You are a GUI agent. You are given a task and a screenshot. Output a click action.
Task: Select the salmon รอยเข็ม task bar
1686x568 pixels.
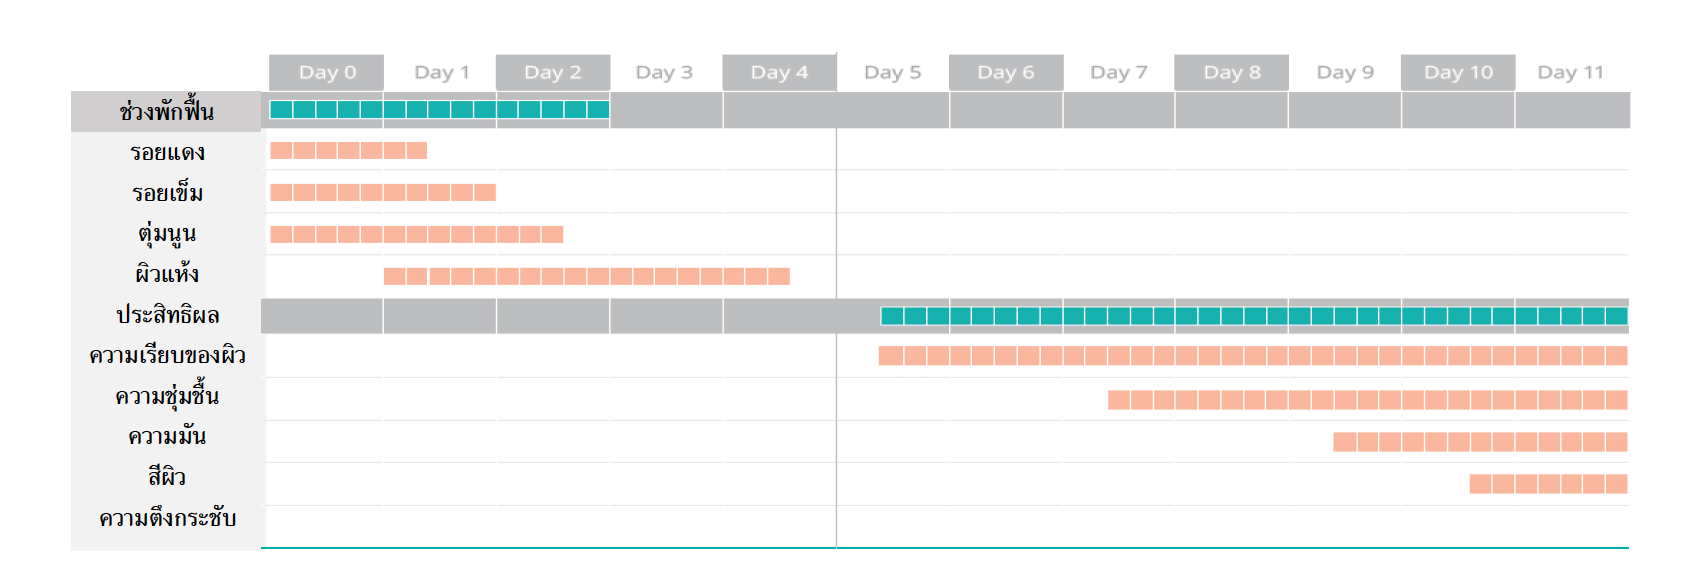pos(383,192)
